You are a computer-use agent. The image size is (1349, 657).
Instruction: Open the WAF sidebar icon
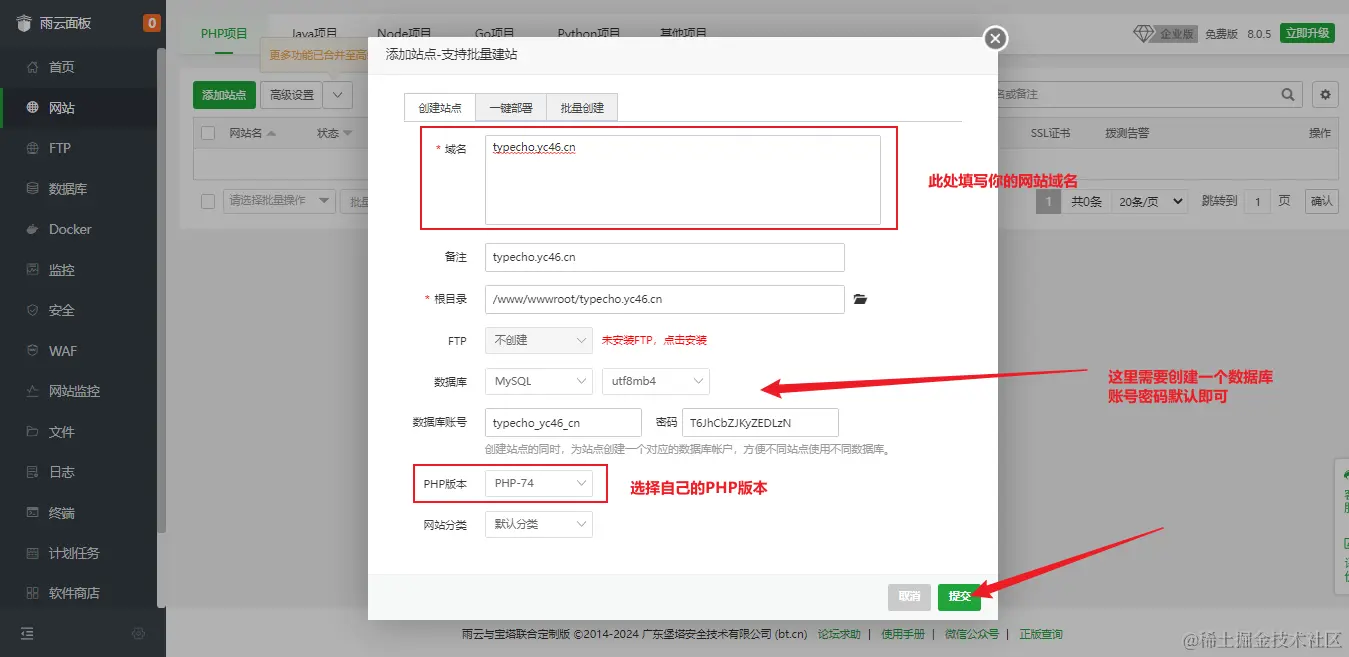pos(32,351)
